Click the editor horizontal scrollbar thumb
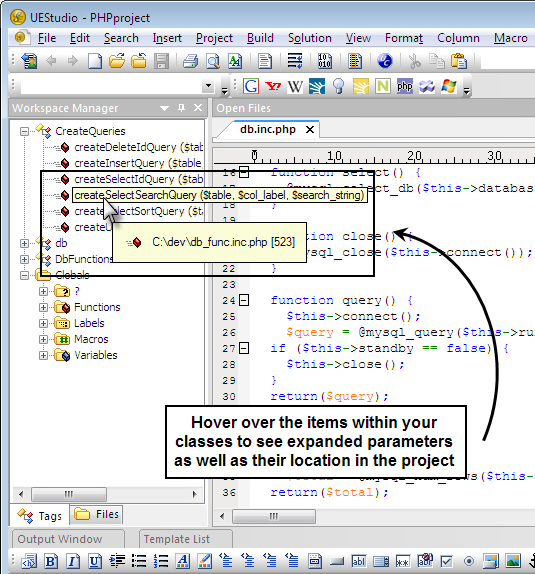 coord(274,516)
